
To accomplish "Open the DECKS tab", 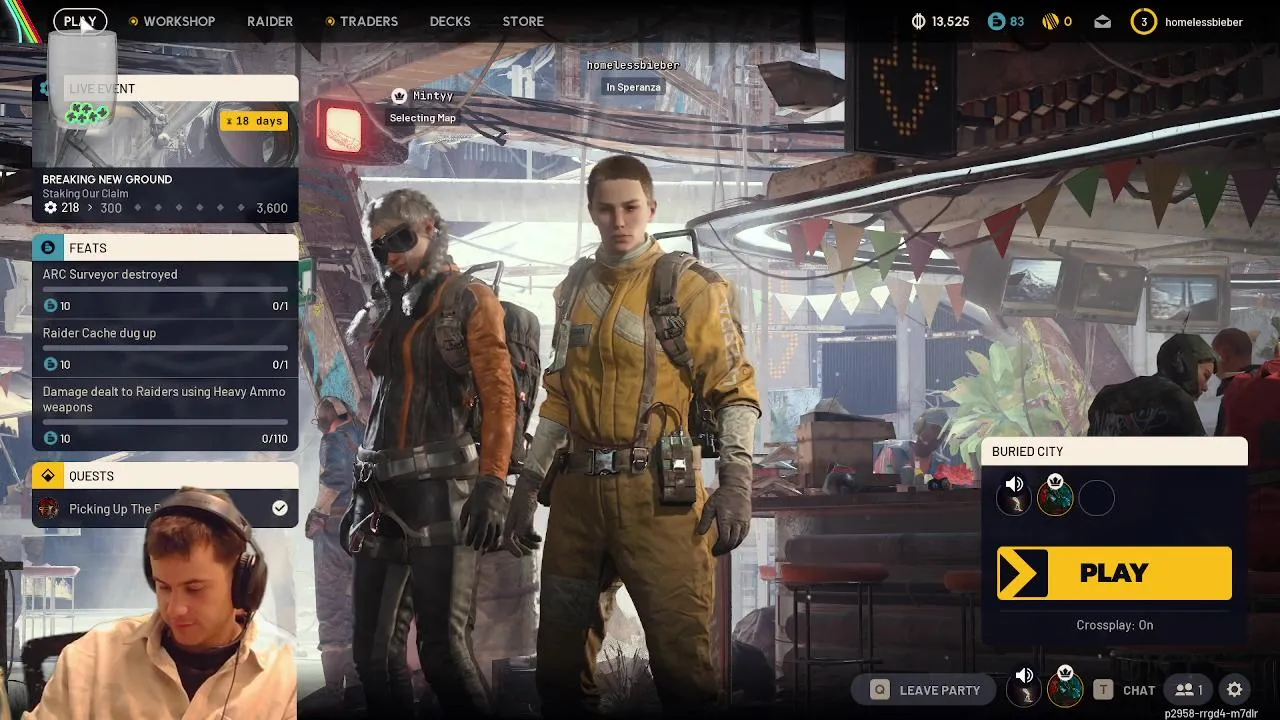I will tap(450, 21).
